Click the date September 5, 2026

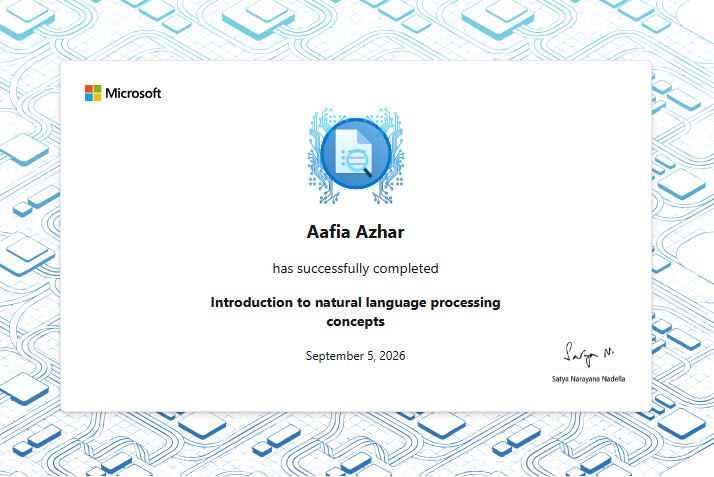click(355, 355)
